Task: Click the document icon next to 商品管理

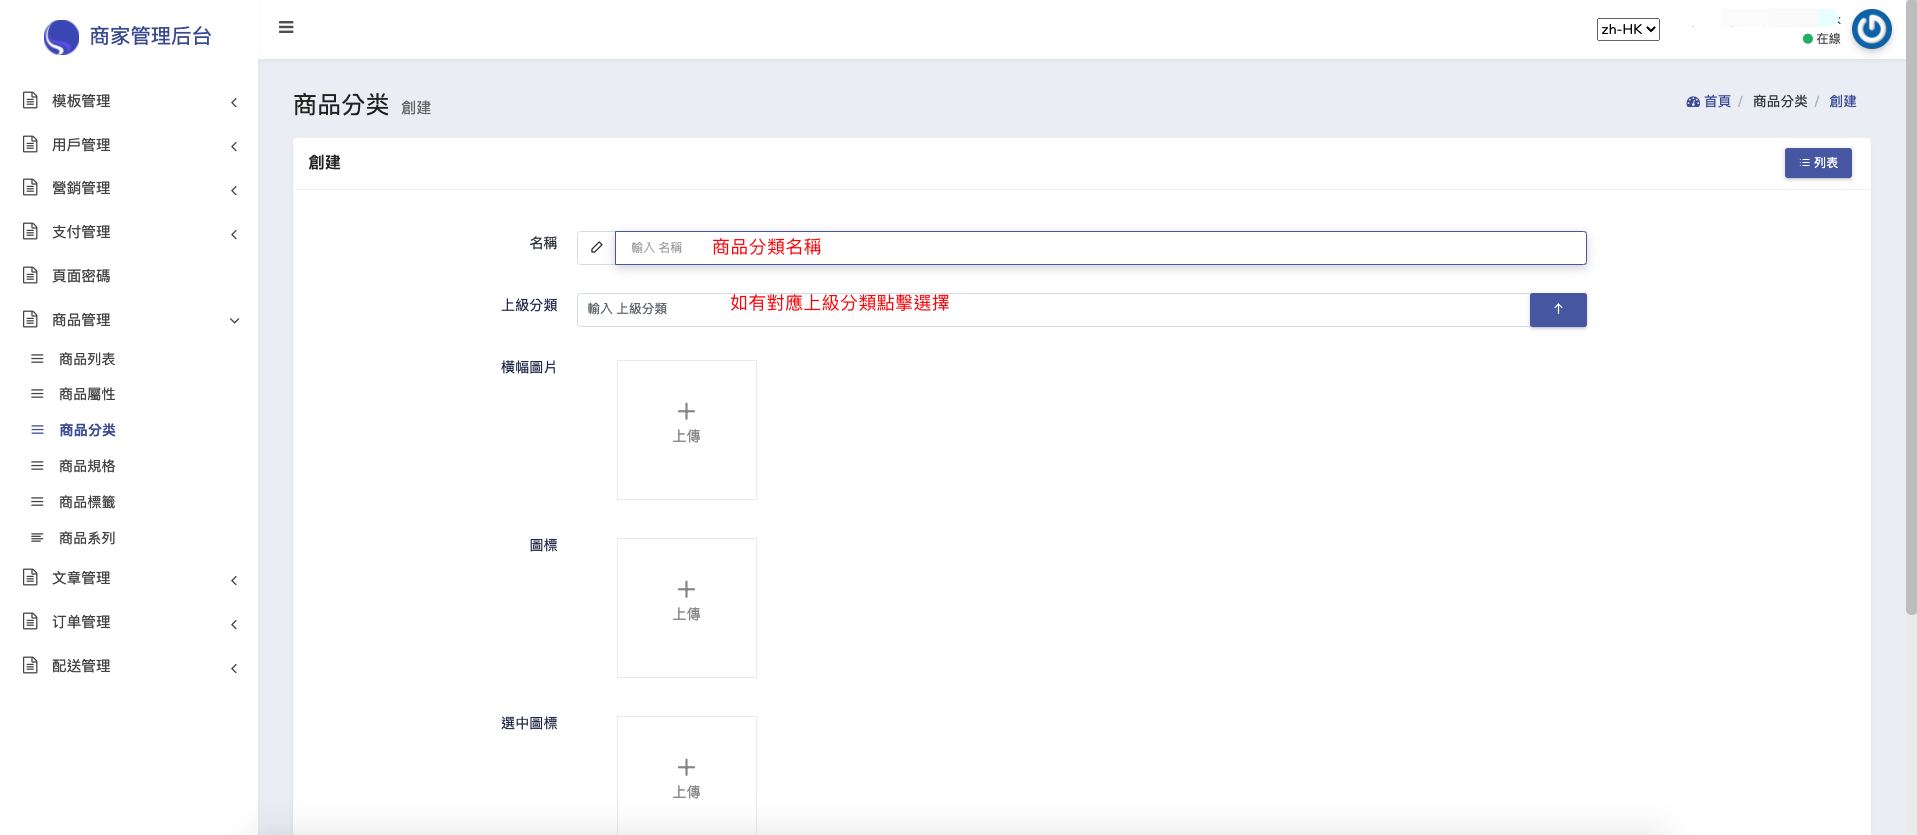Action: (31, 319)
